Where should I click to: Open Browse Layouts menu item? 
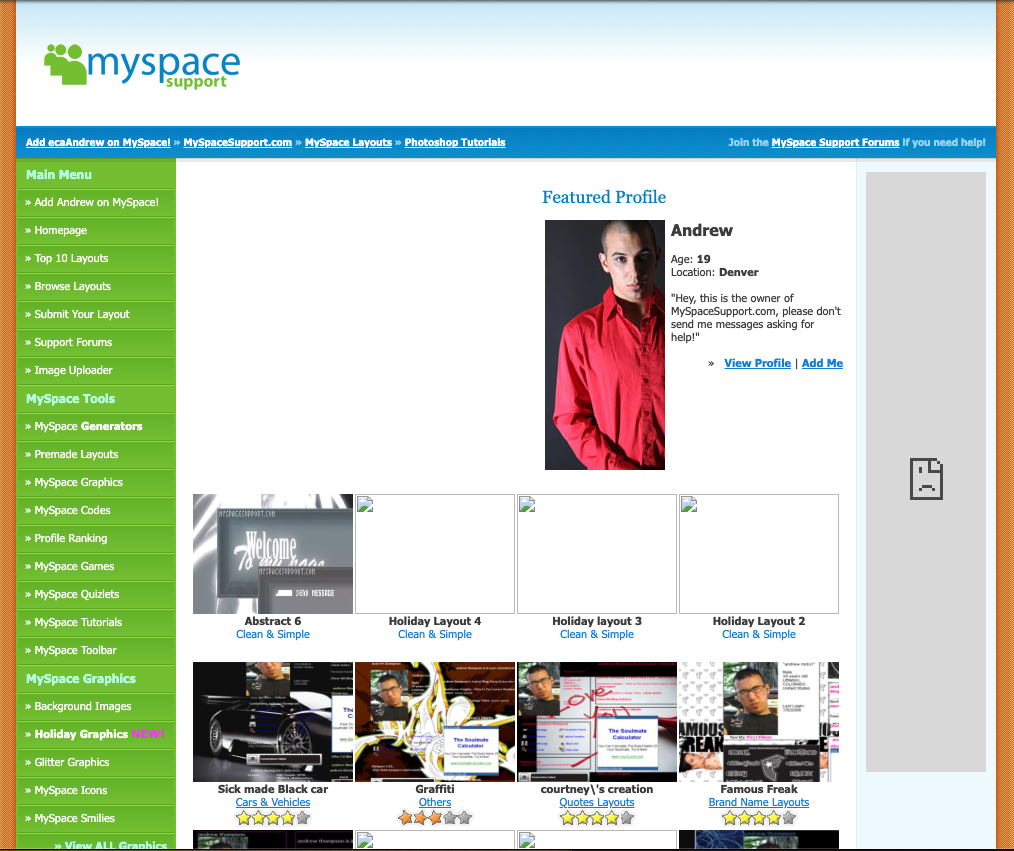click(96, 286)
